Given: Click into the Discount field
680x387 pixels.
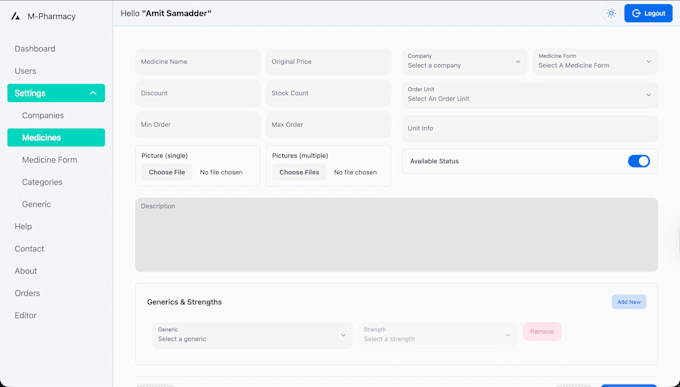Looking at the screenshot, I should point(198,93).
